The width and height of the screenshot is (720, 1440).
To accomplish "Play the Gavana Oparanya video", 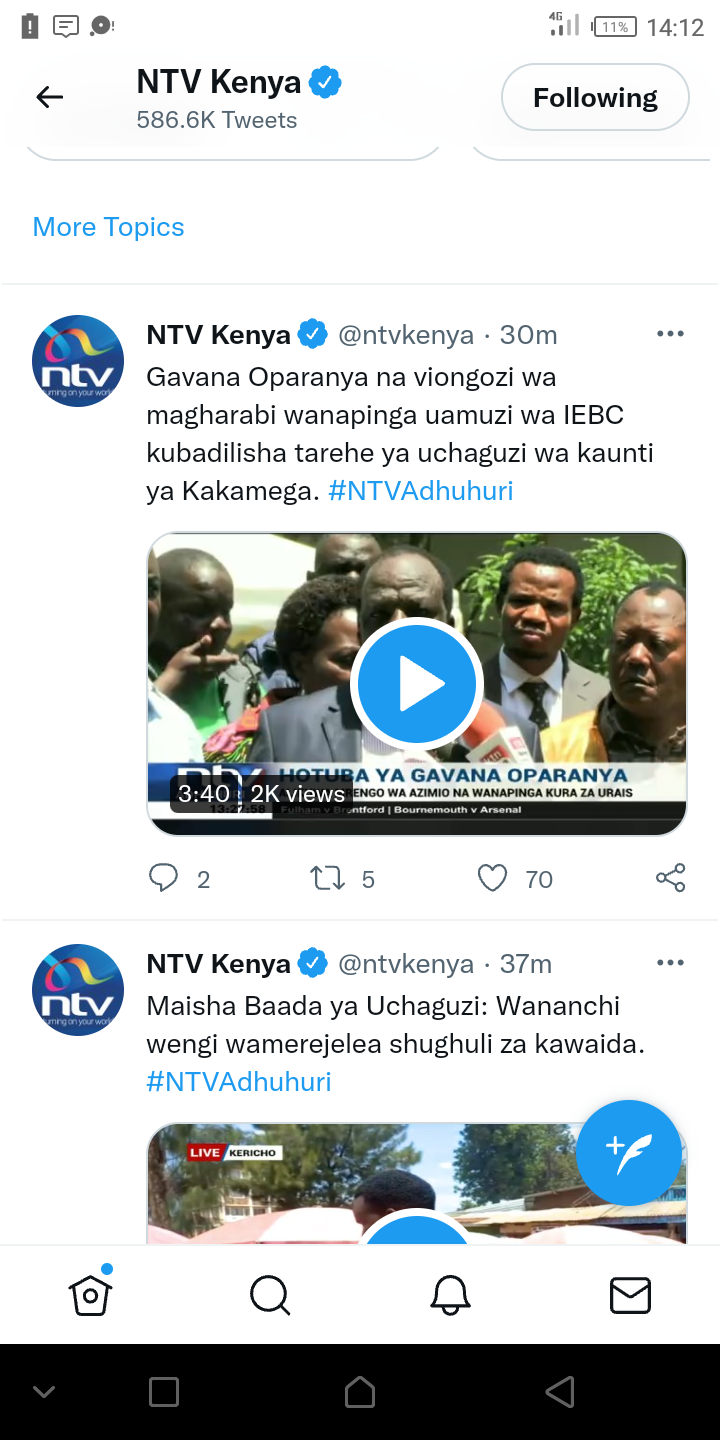I will [416, 684].
